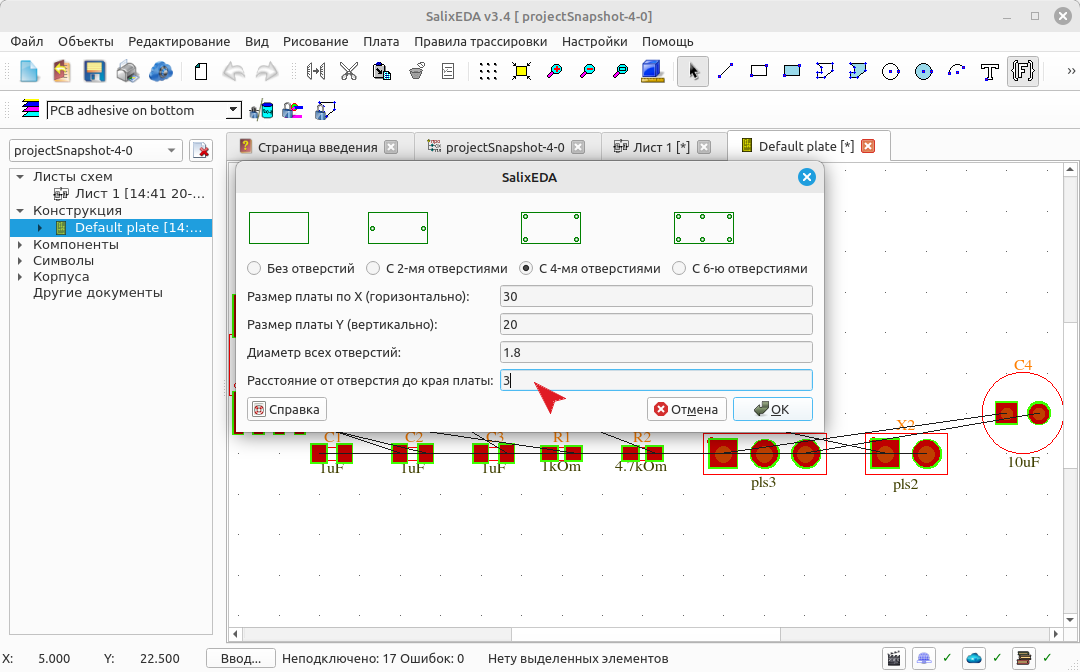This screenshot has height=672, width=1080.
Task: Collapse the 'Листы схем' tree node
Action: point(20,177)
